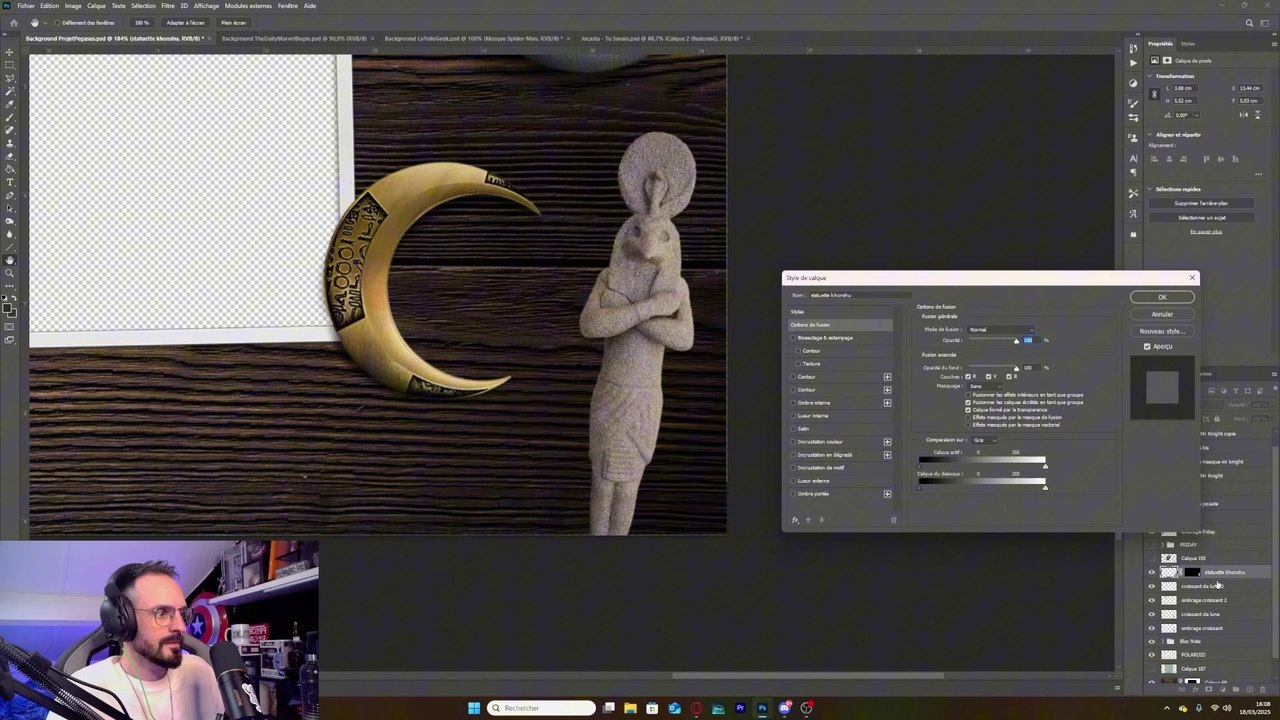Select the Magic Wand tool

[10, 91]
